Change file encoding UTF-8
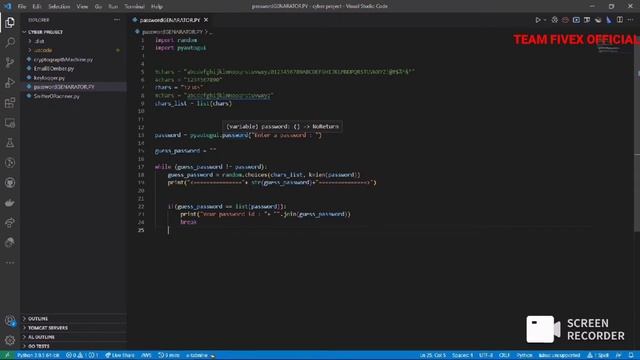This screenshot has height=360, width=640. coord(486,356)
